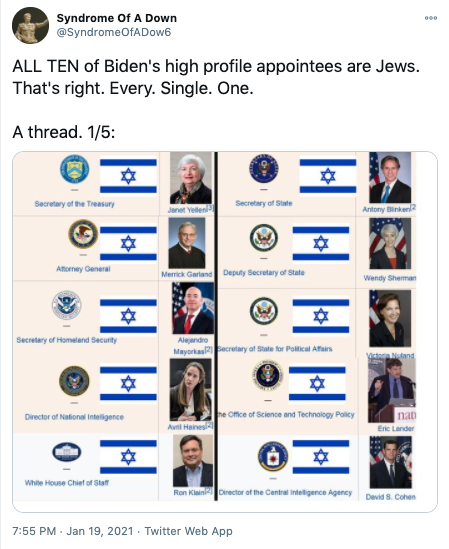Click the White House icon
This screenshot has width=449, height=549.
(67, 452)
